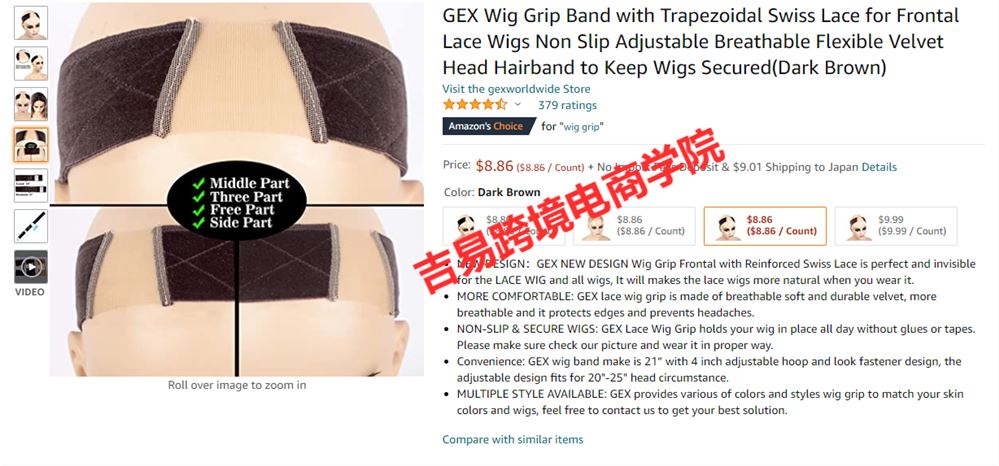Select the first product thumbnail in sidebar
The image size is (999, 466).
(31, 22)
